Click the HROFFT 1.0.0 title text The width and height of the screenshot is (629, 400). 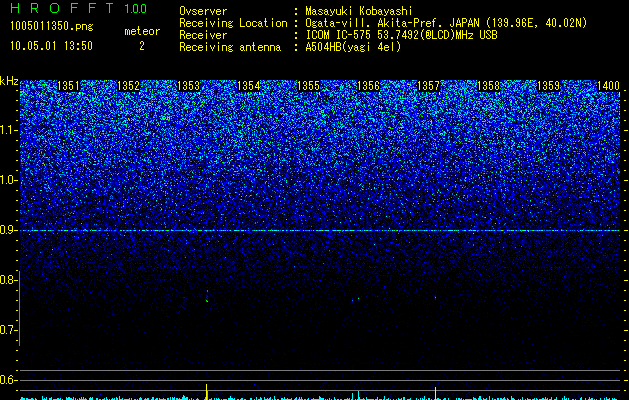(78, 8)
